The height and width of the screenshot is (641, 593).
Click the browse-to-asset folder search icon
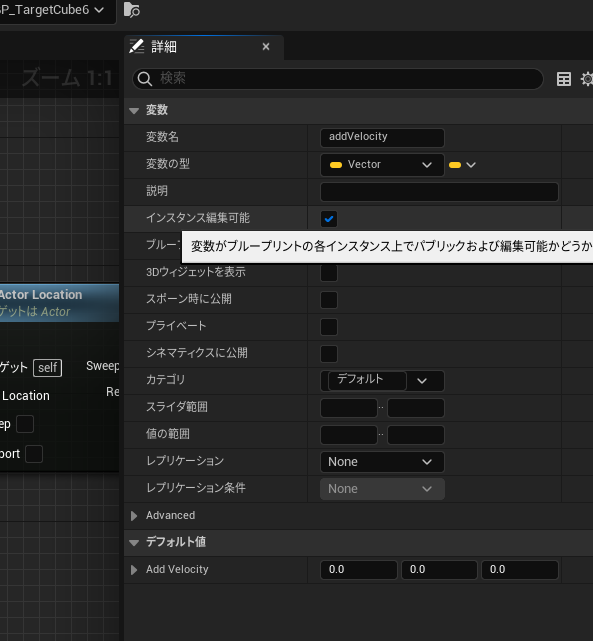tap(132, 10)
